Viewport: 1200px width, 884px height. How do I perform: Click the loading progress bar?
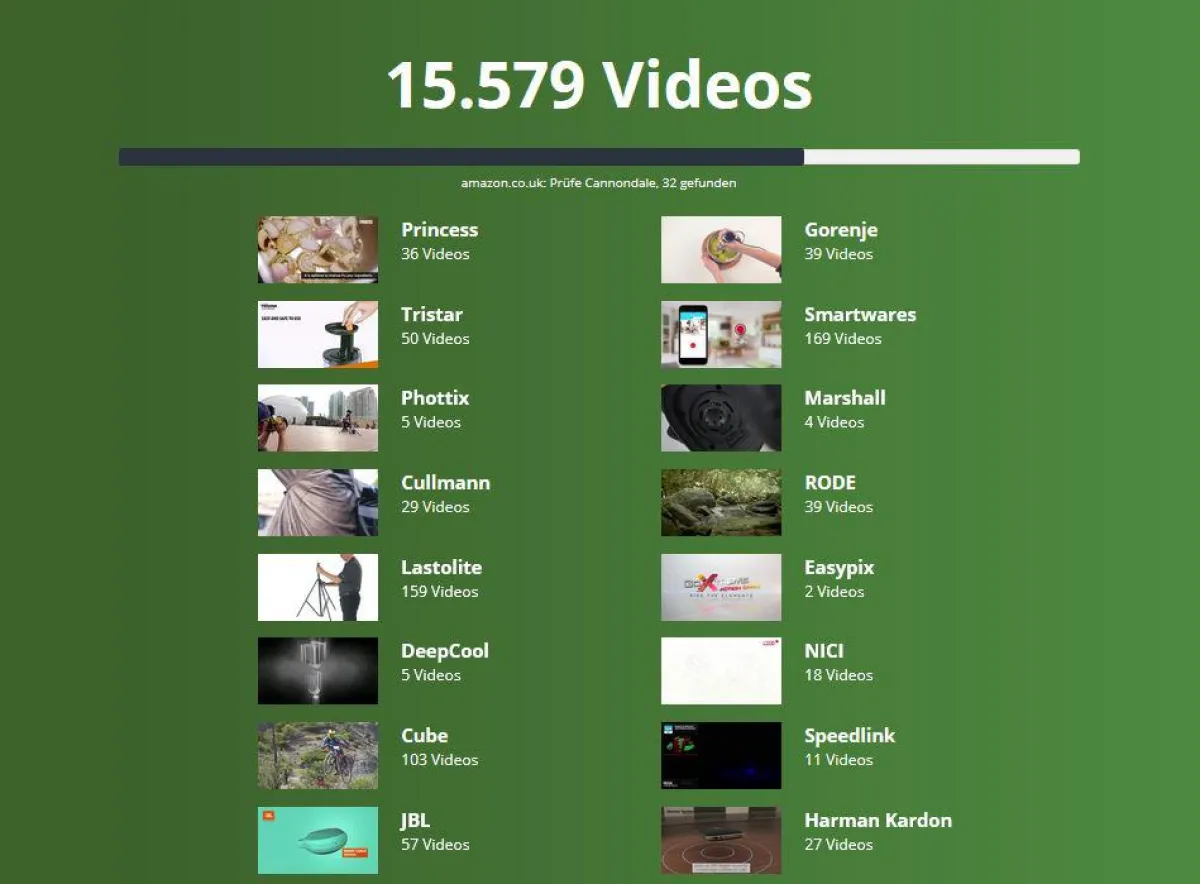pos(598,157)
